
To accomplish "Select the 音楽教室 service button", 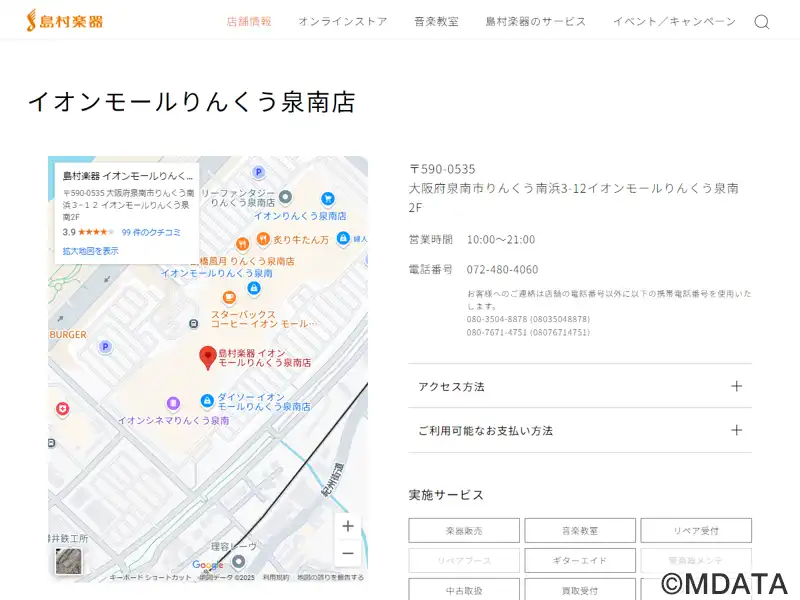I will (x=580, y=531).
